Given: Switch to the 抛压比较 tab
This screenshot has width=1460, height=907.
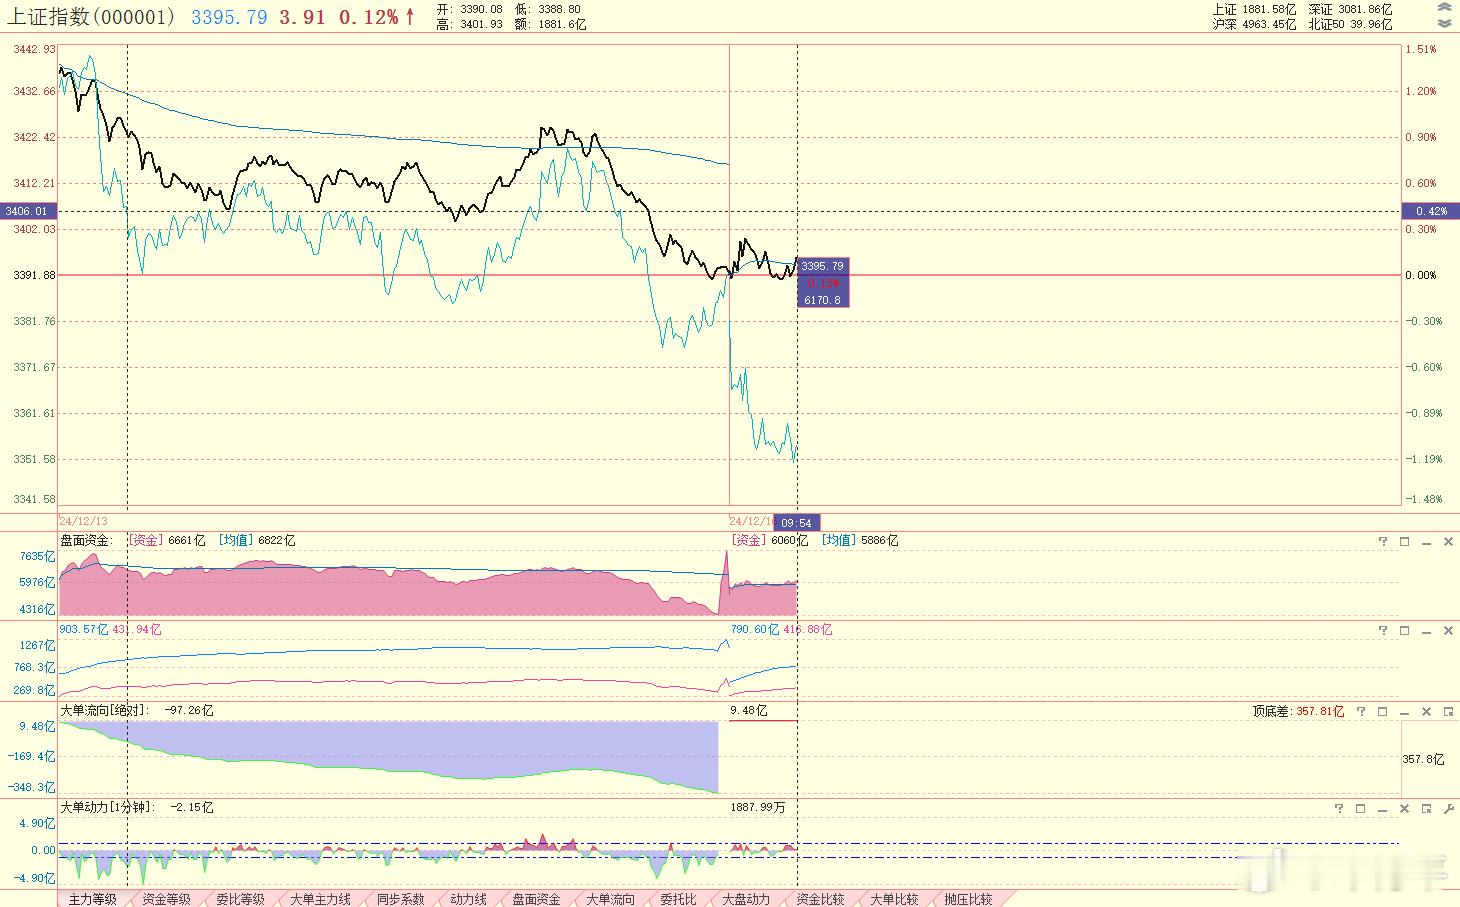Looking at the screenshot, I should click(x=968, y=899).
